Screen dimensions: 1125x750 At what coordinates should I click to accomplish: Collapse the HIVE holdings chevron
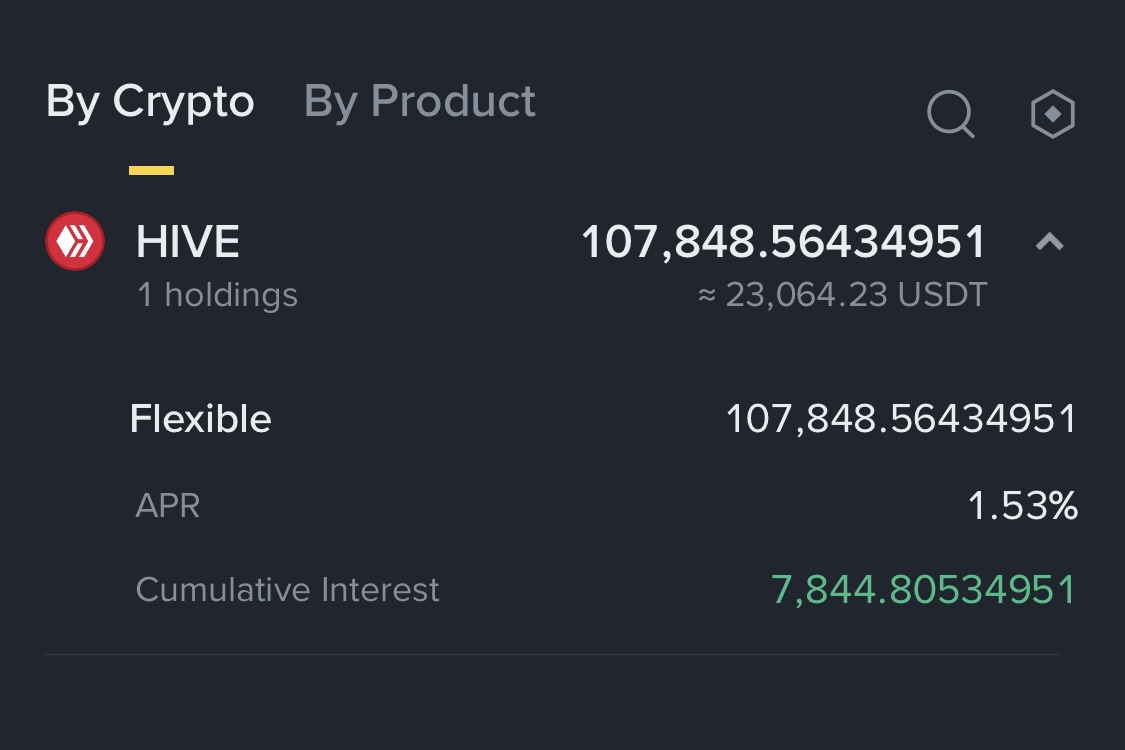1050,242
